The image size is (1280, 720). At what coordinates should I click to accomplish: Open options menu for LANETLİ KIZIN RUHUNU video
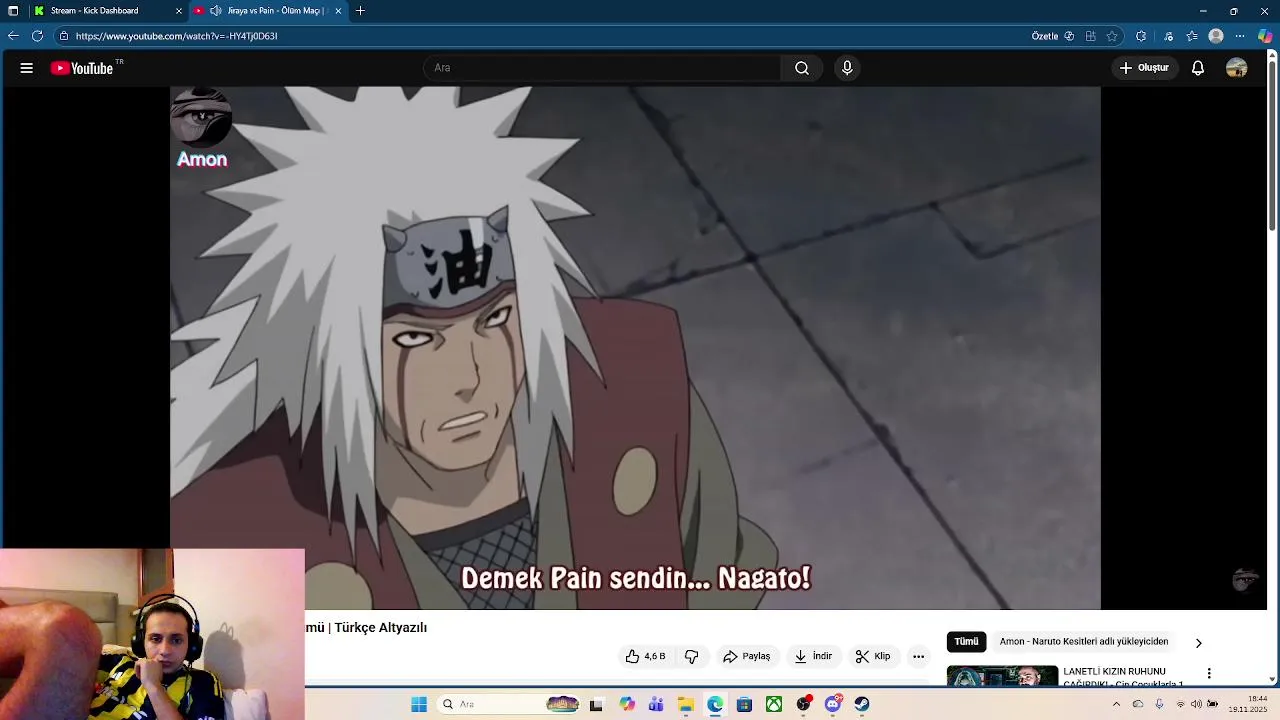(1209, 674)
